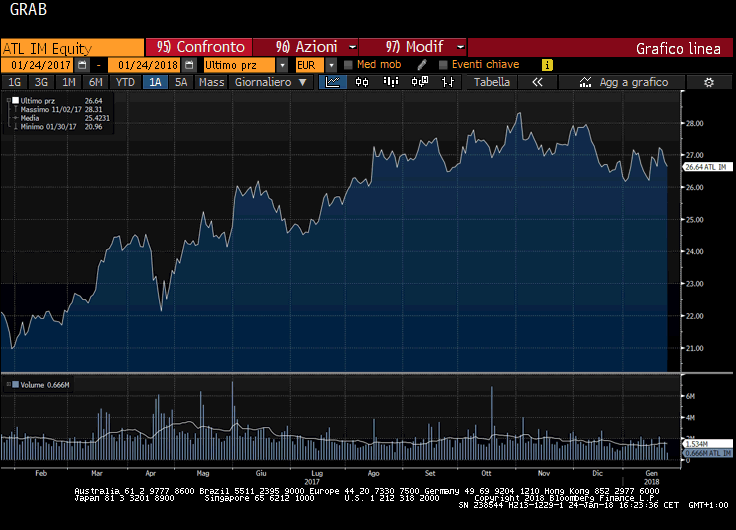Click the ATL IM Equity ticker field
Screen dimensions: 736x530
pos(72,48)
